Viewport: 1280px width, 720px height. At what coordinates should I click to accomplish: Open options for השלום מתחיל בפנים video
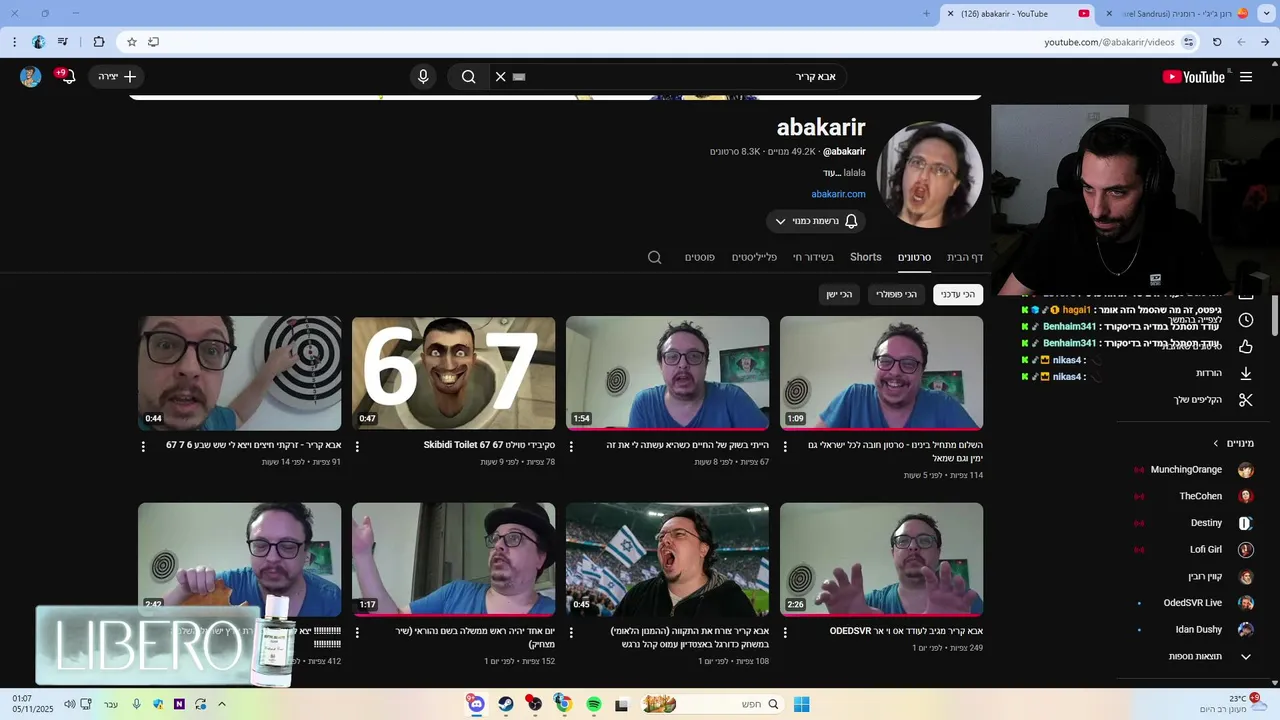[785, 447]
